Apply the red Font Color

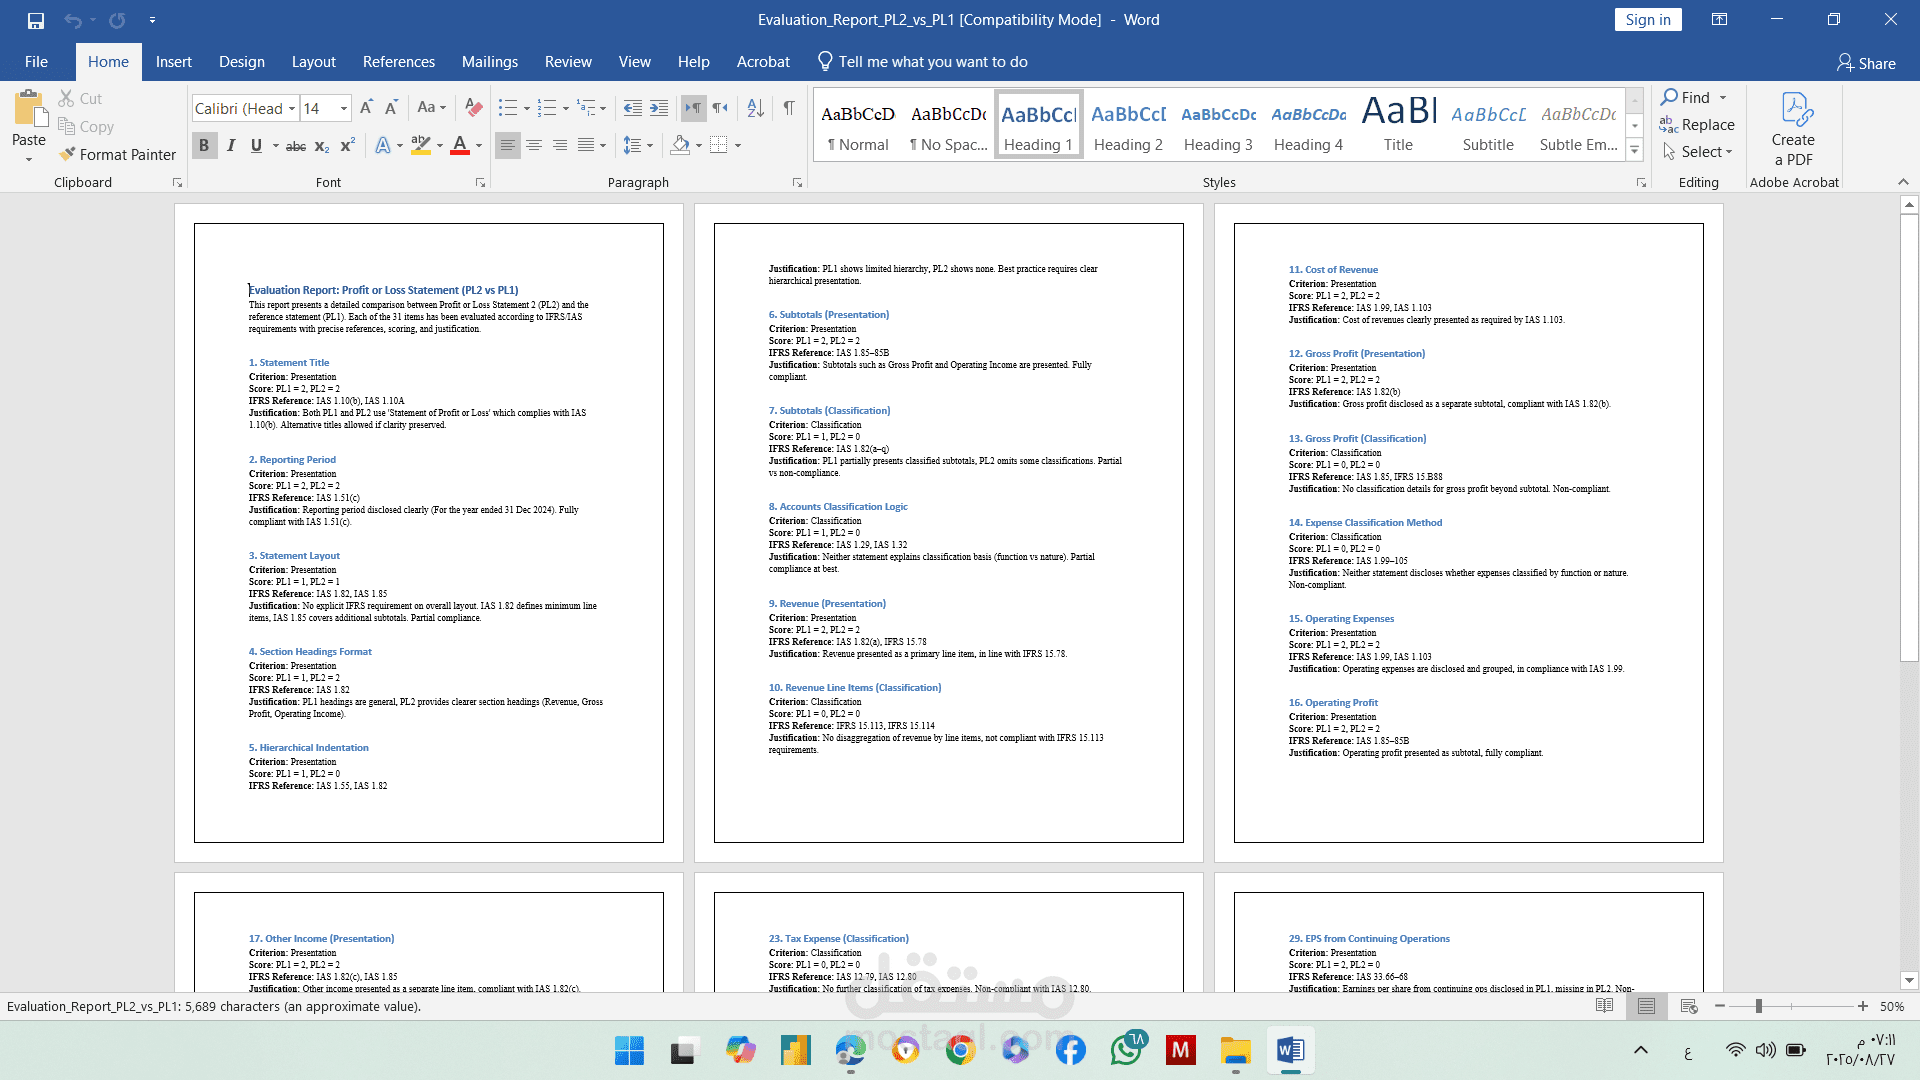point(460,146)
